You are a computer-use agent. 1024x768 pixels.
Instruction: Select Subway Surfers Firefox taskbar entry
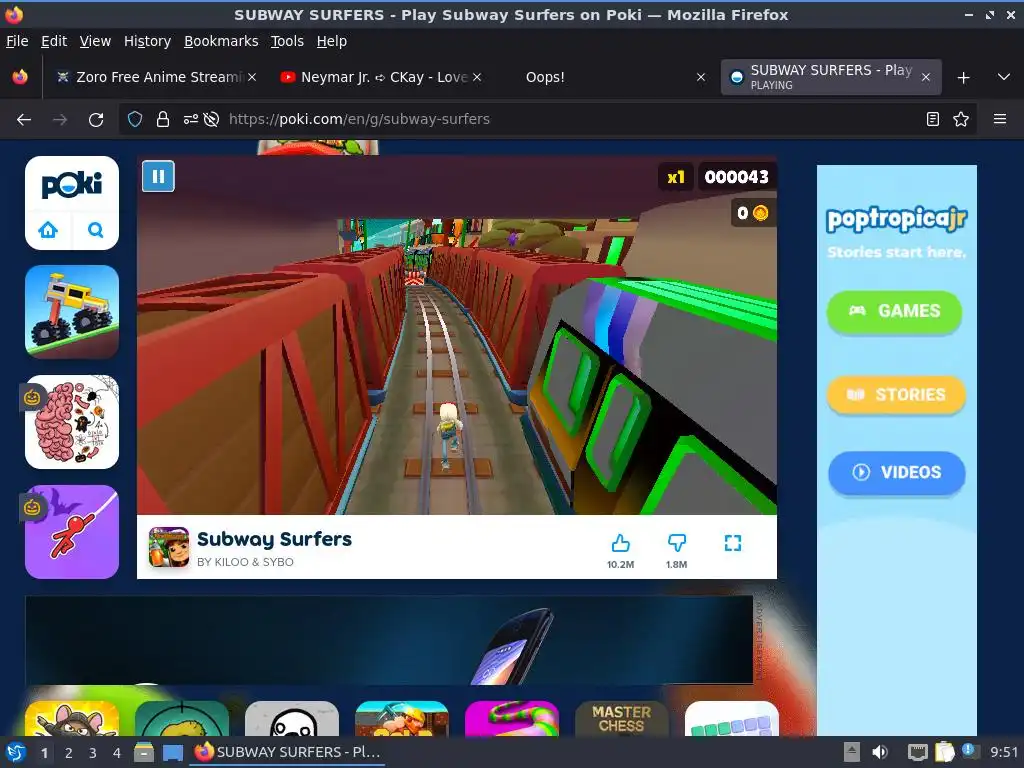click(x=287, y=752)
